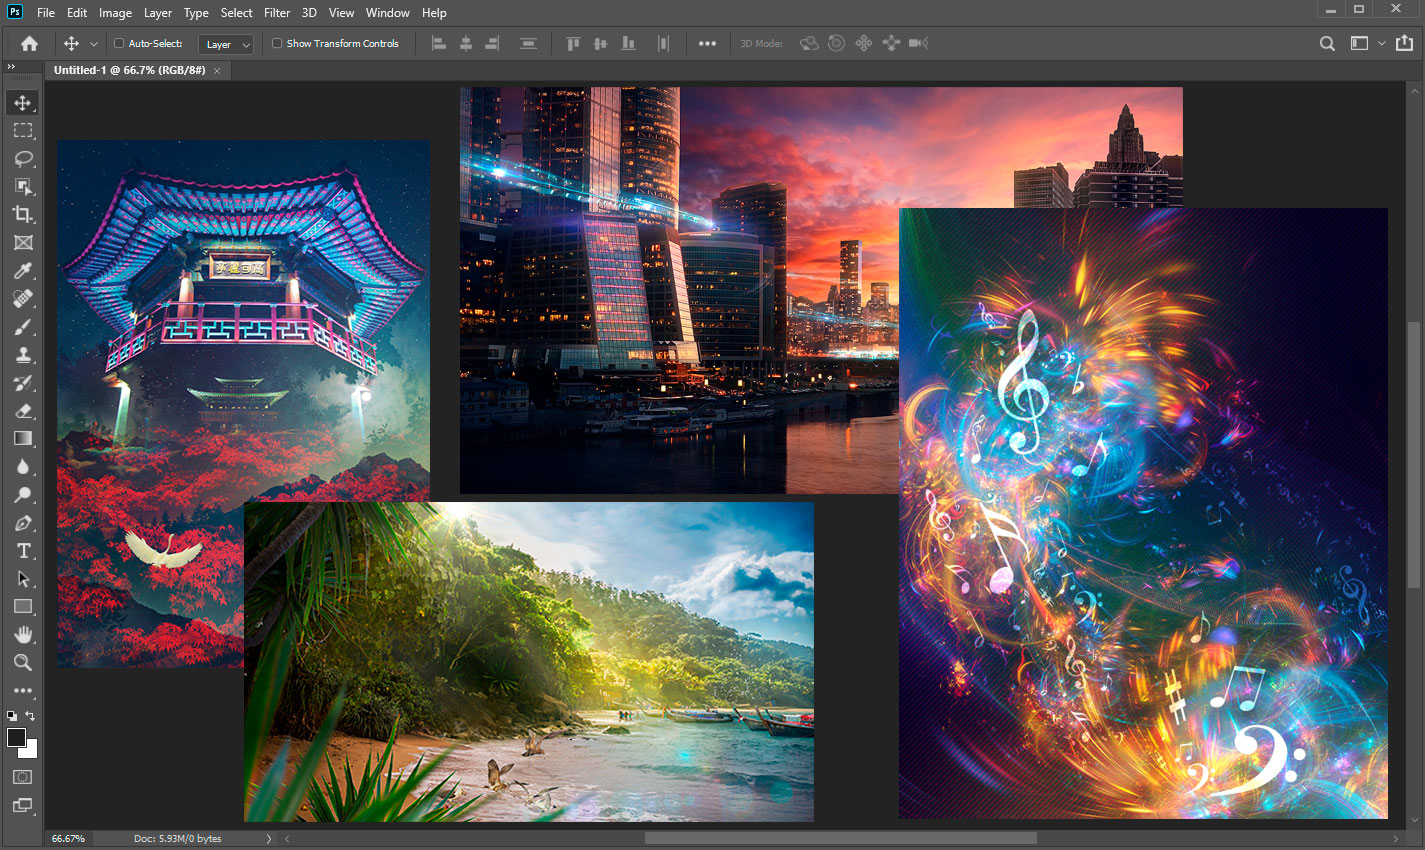The height and width of the screenshot is (850, 1425).
Task: Choose the Hand tool
Action: click(x=23, y=635)
